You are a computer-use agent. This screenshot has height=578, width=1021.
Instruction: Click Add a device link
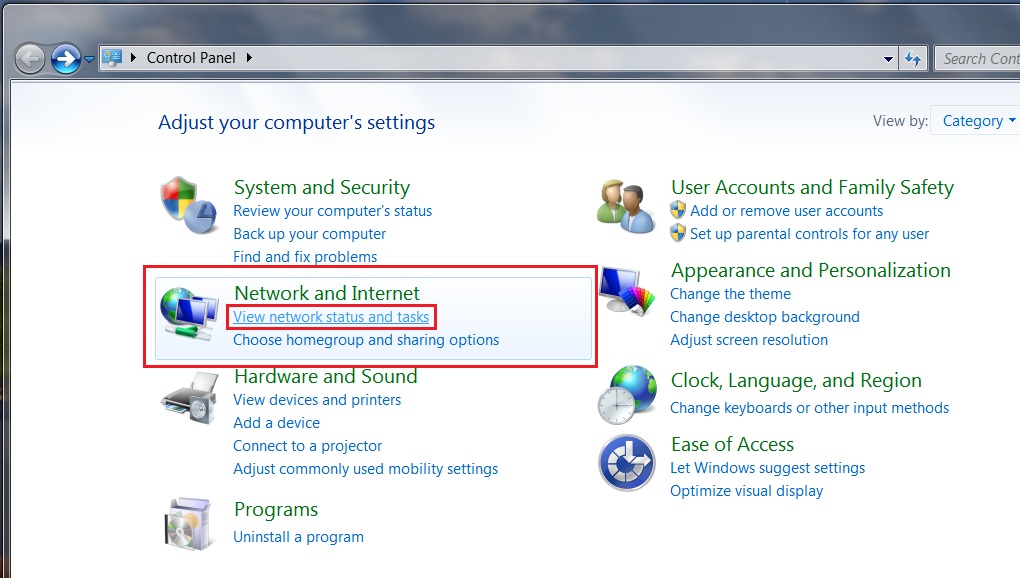276,423
